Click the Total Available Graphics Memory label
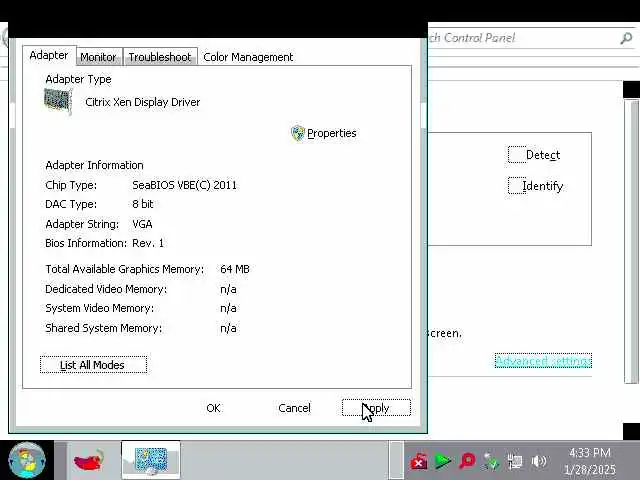The image size is (640, 480). click(x=124, y=269)
